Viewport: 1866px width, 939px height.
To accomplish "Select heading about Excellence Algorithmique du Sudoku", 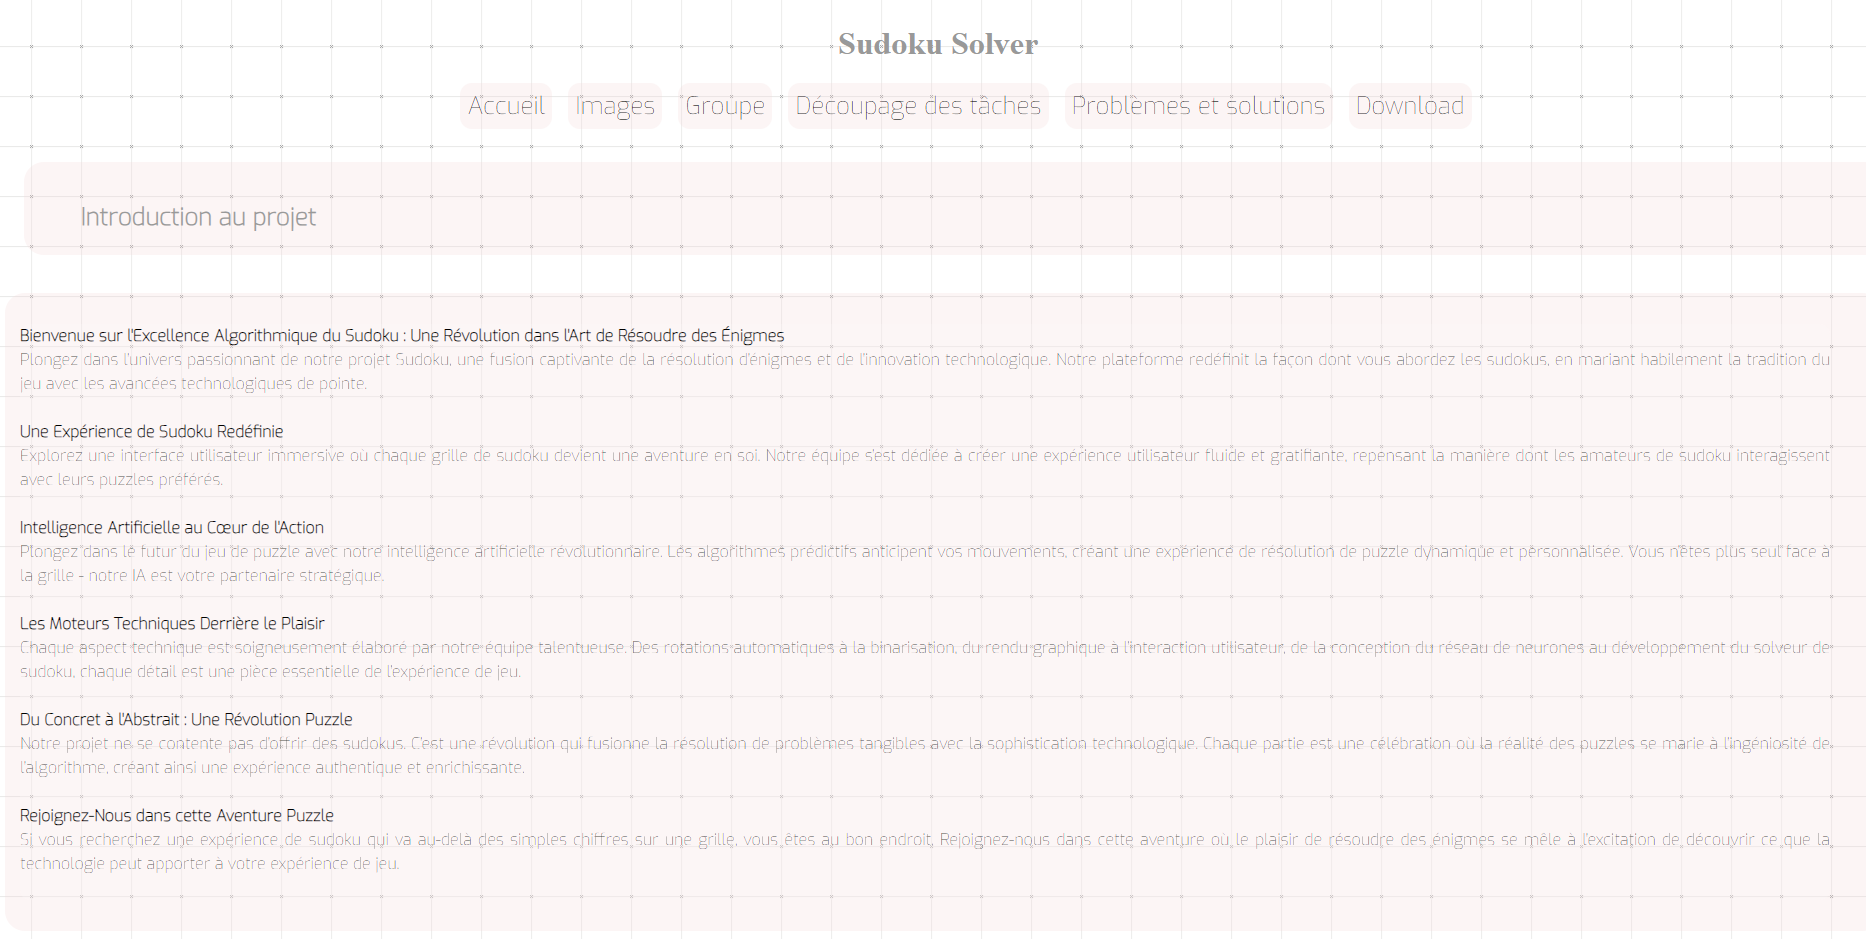I will [x=402, y=335].
